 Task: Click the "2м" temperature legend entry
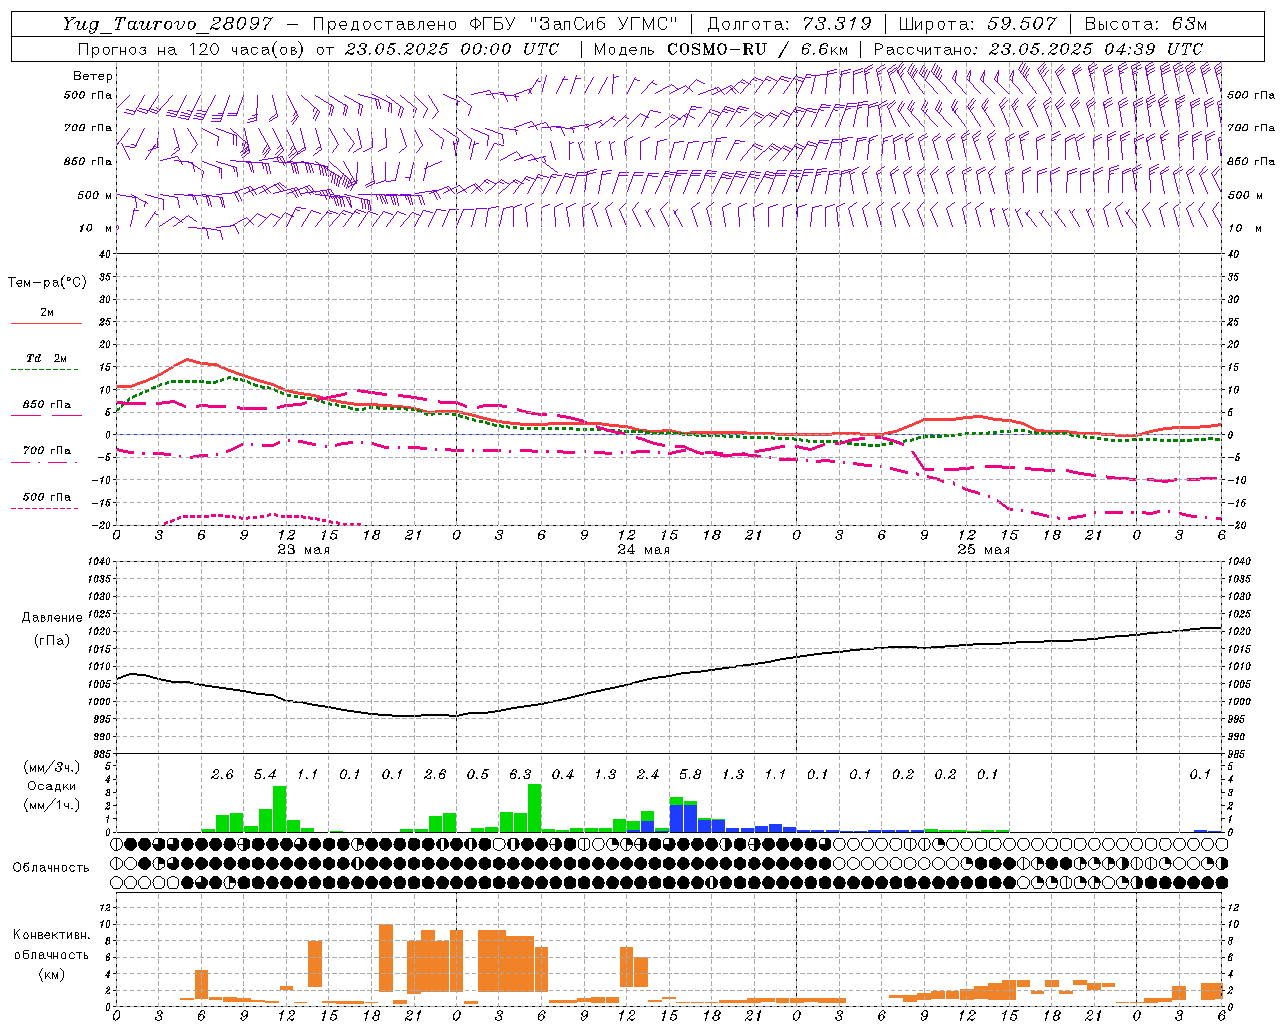click(x=47, y=313)
